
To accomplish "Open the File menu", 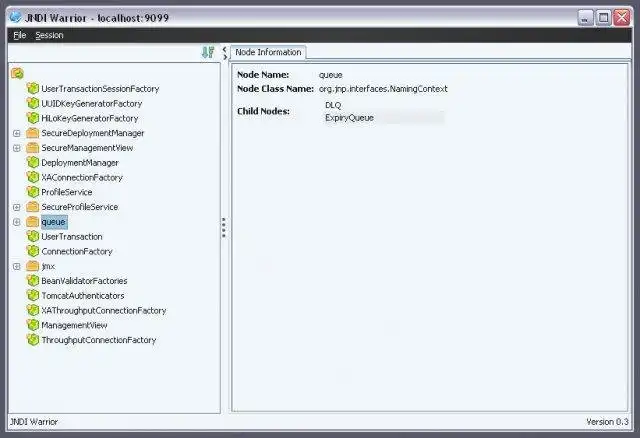I will [x=20, y=35].
